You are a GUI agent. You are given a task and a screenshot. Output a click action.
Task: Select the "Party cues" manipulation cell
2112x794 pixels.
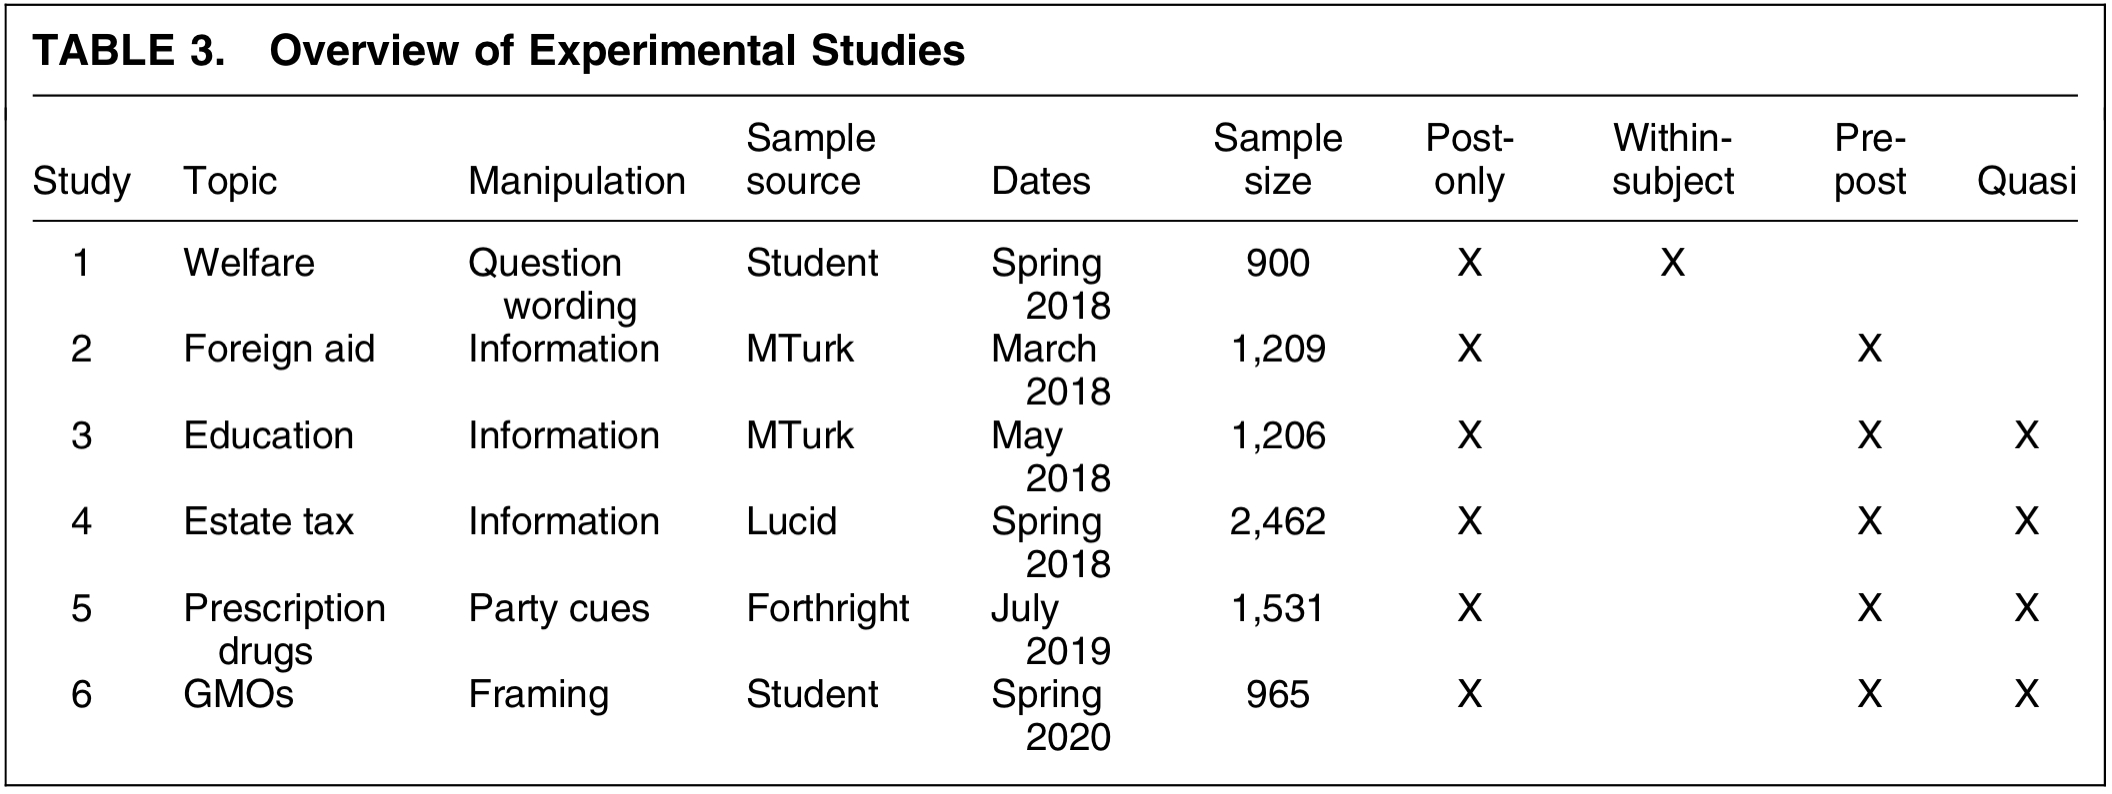click(x=558, y=608)
